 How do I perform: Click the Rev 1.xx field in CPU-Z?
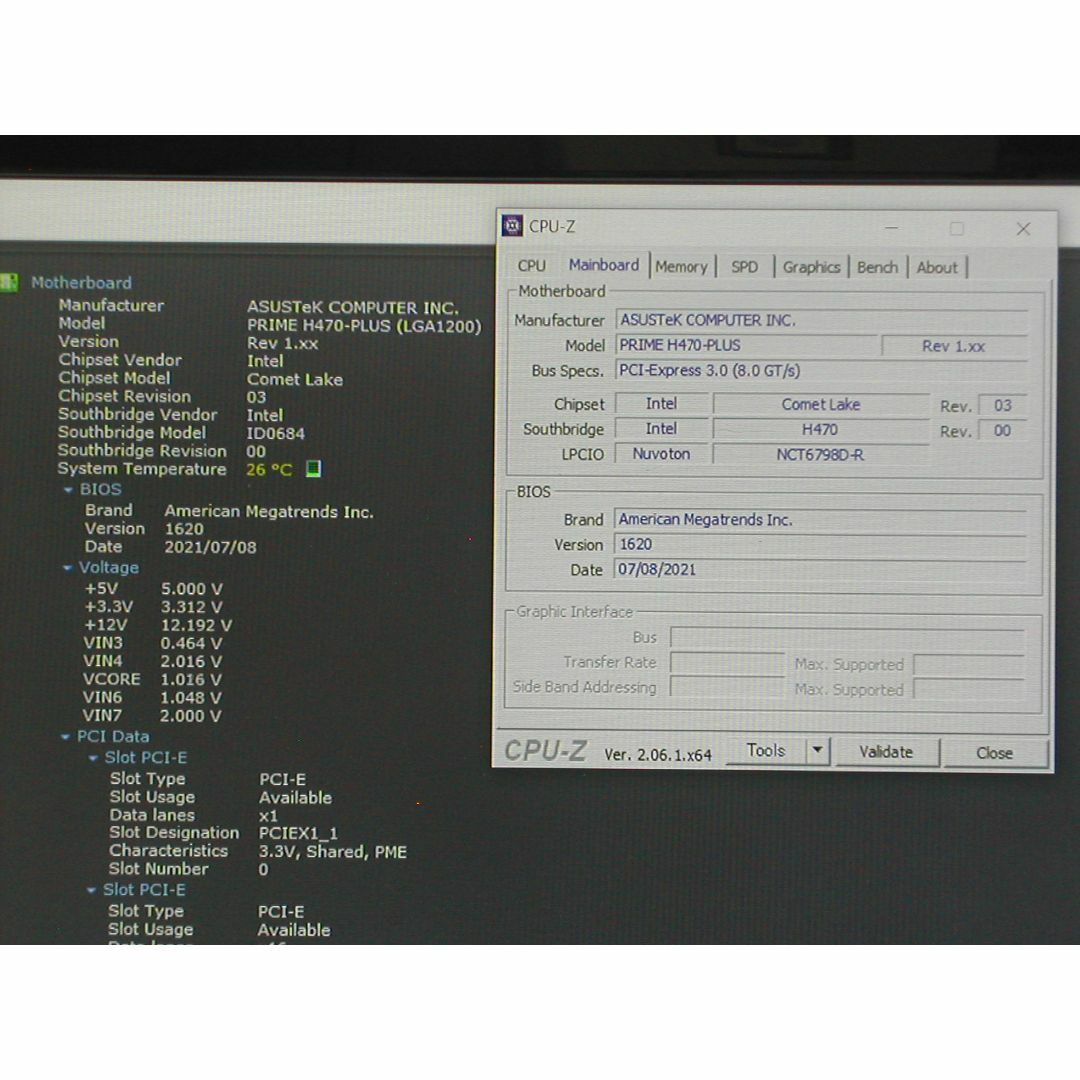pos(954,346)
